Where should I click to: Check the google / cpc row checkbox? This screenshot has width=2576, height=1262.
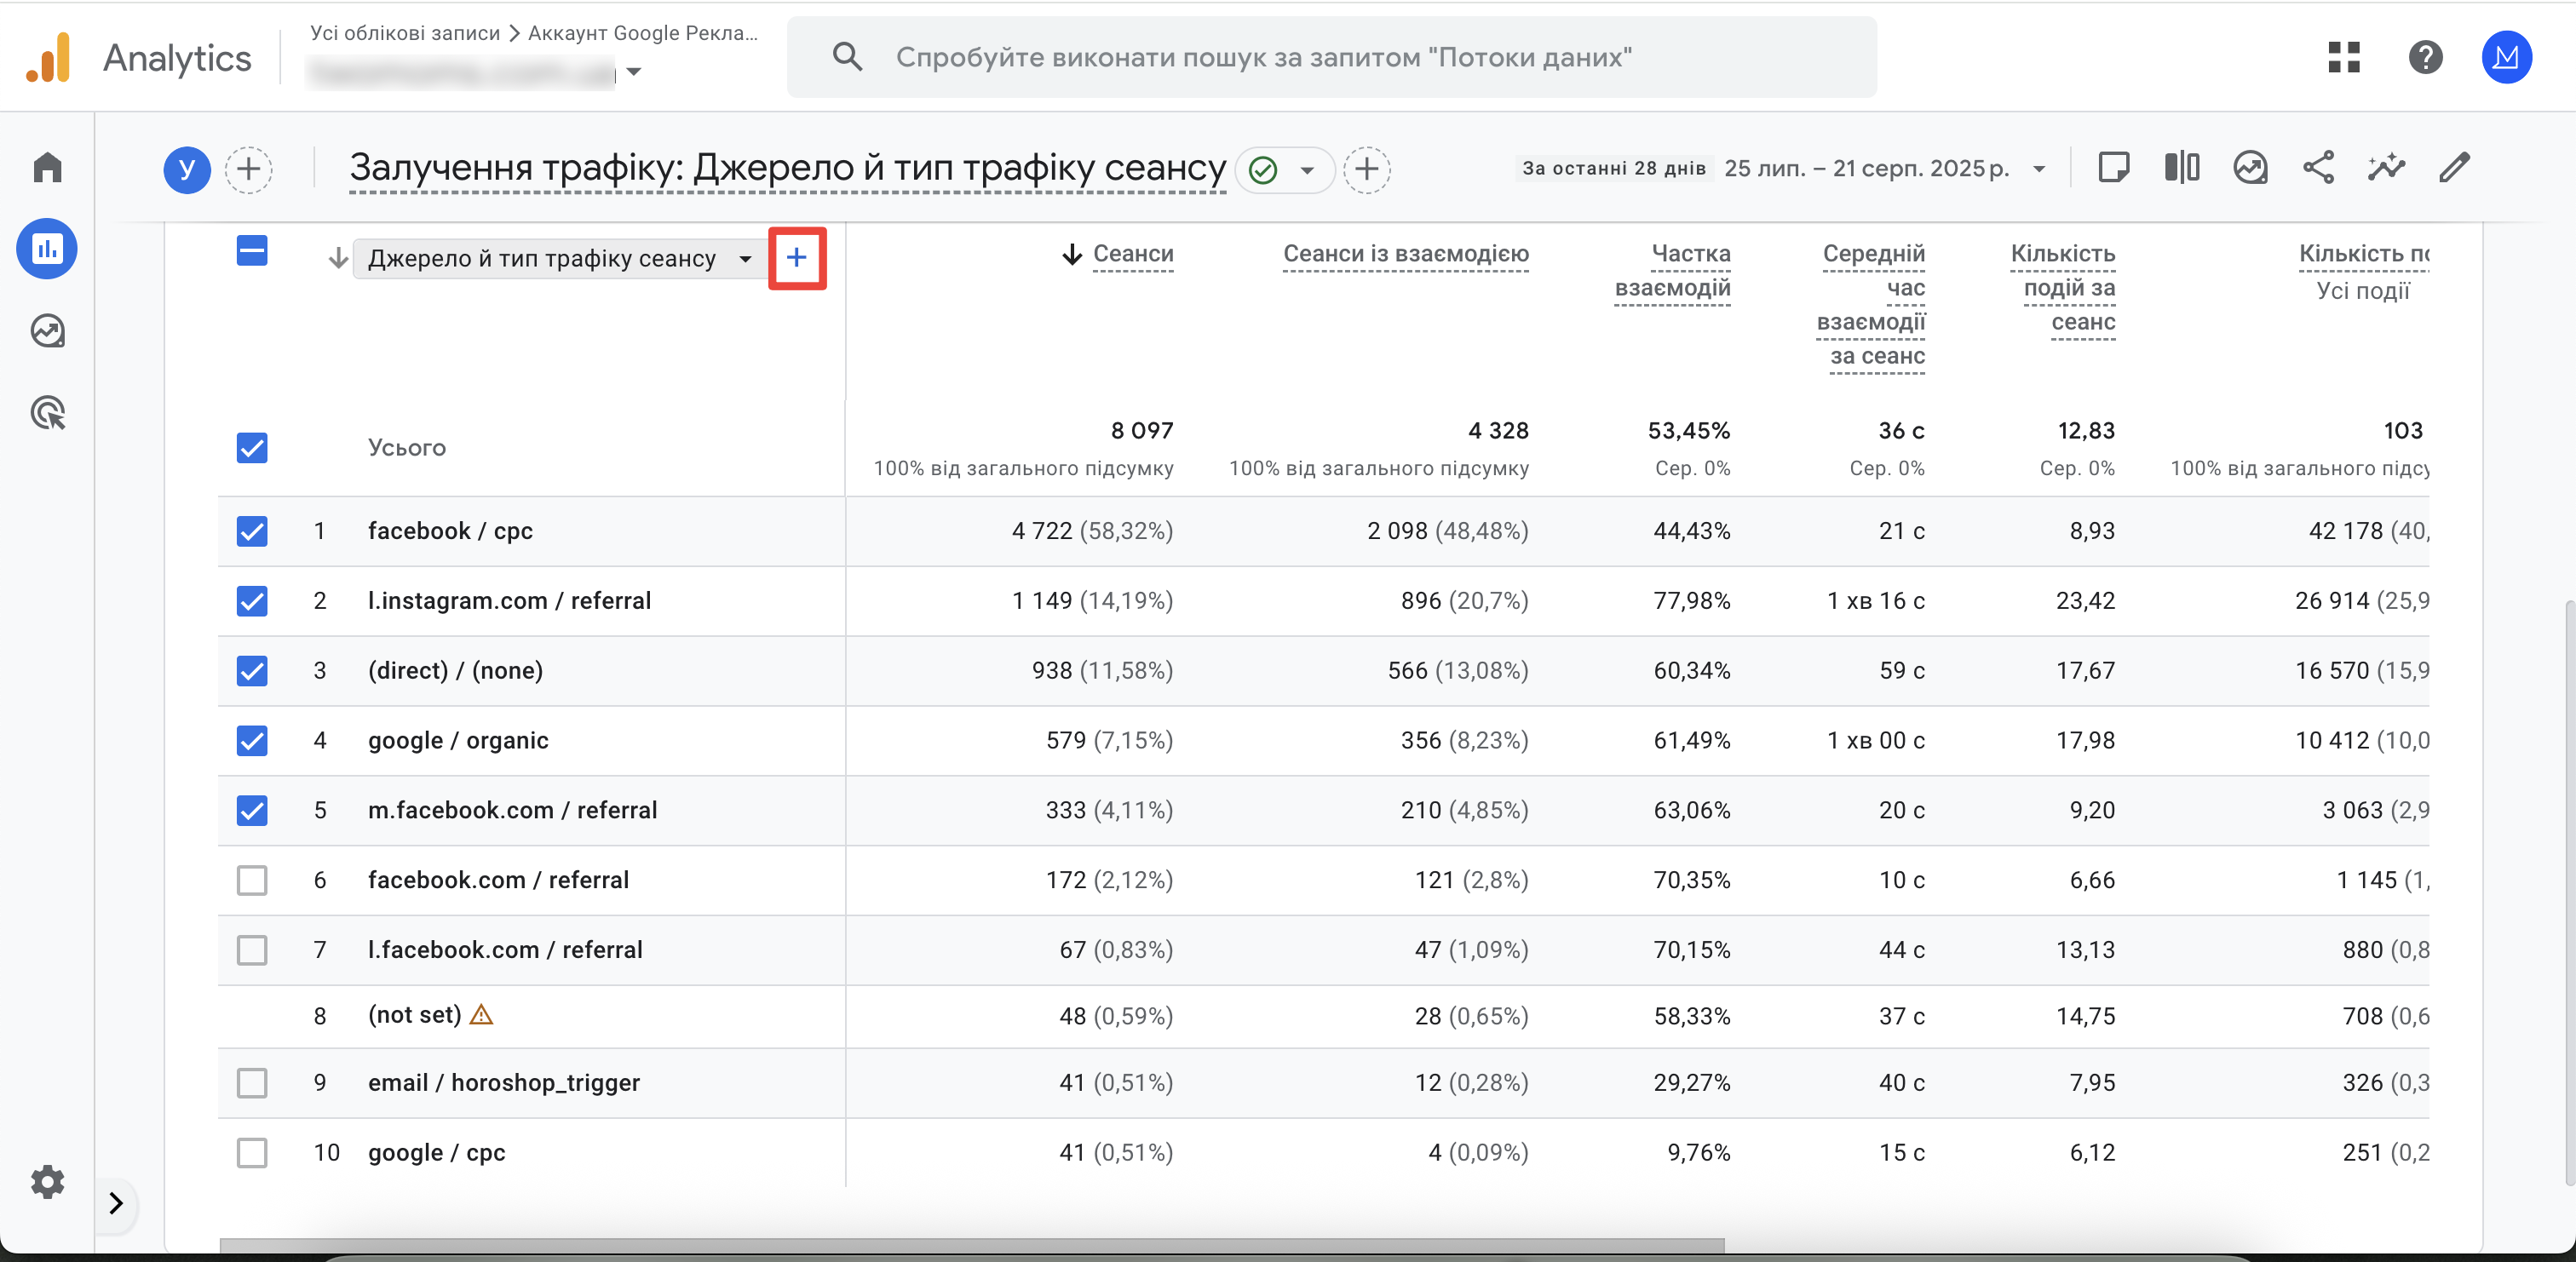252,1153
